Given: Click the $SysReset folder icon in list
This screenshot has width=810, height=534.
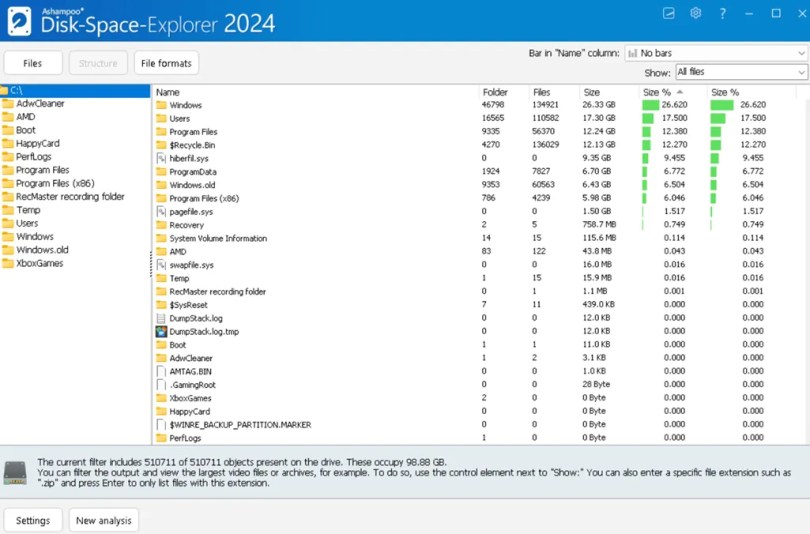Looking at the screenshot, I should click(x=161, y=305).
